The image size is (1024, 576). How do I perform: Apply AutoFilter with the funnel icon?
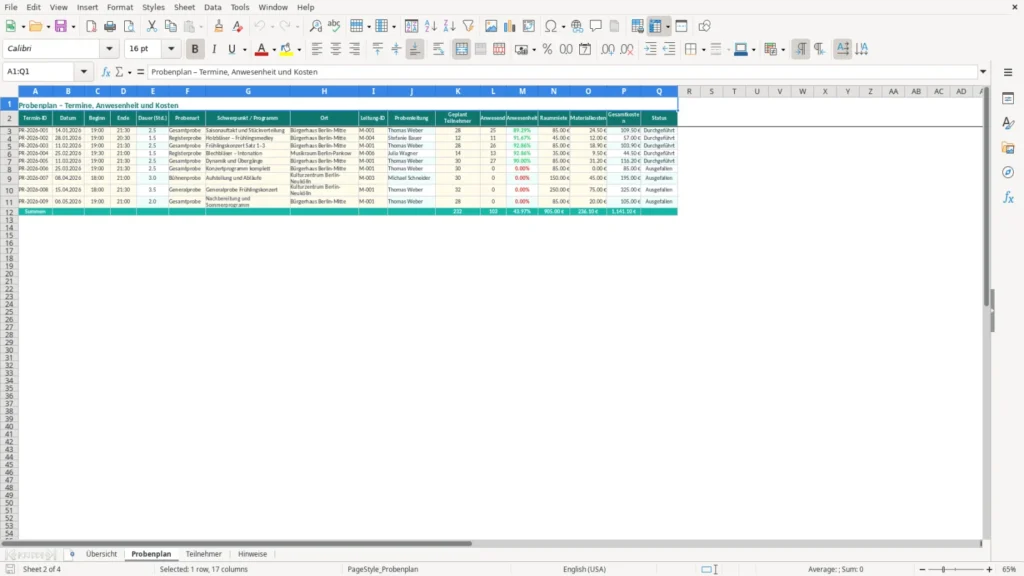coord(468,26)
